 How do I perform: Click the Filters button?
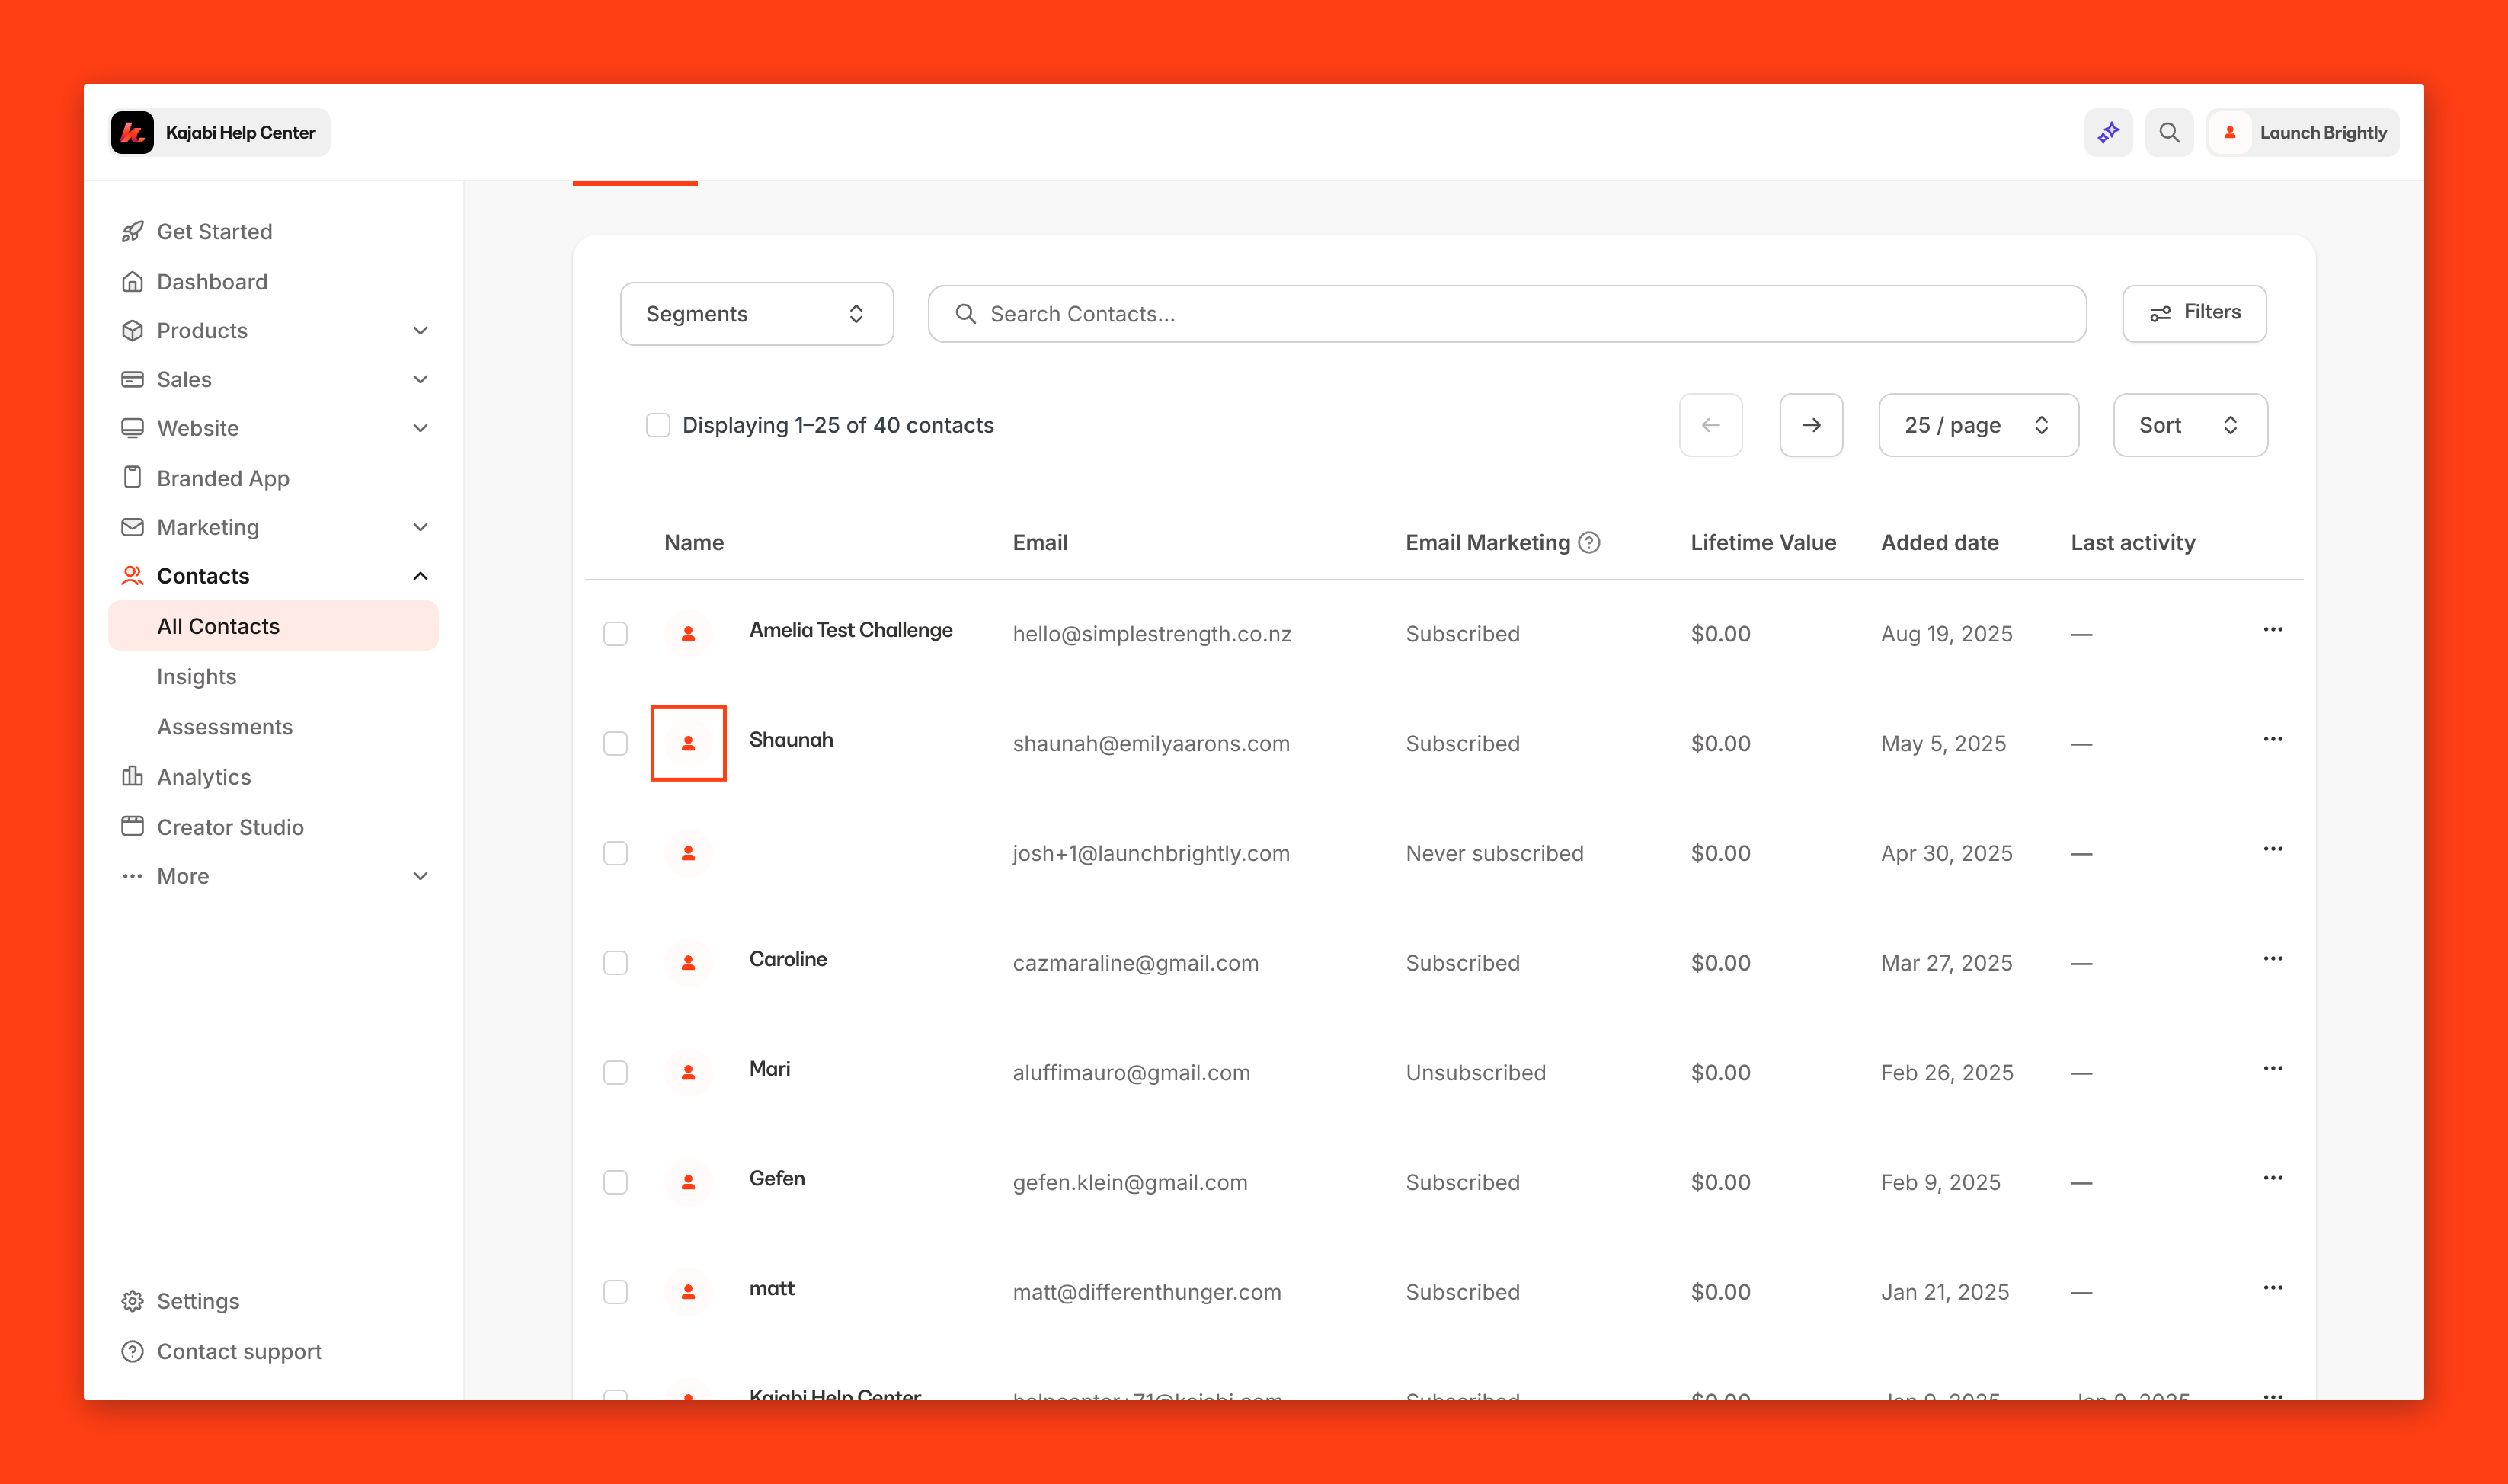(x=2194, y=313)
